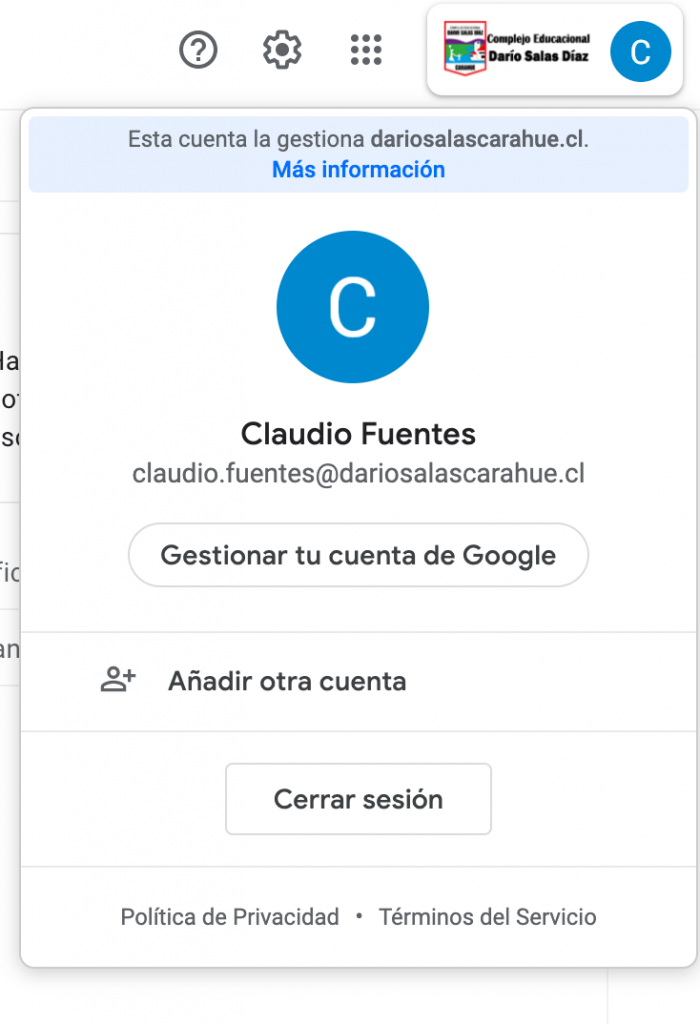This screenshot has height=1024, width=700.
Task: Click the Claudio Fuentes account name
Action: click(x=358, y=434)
